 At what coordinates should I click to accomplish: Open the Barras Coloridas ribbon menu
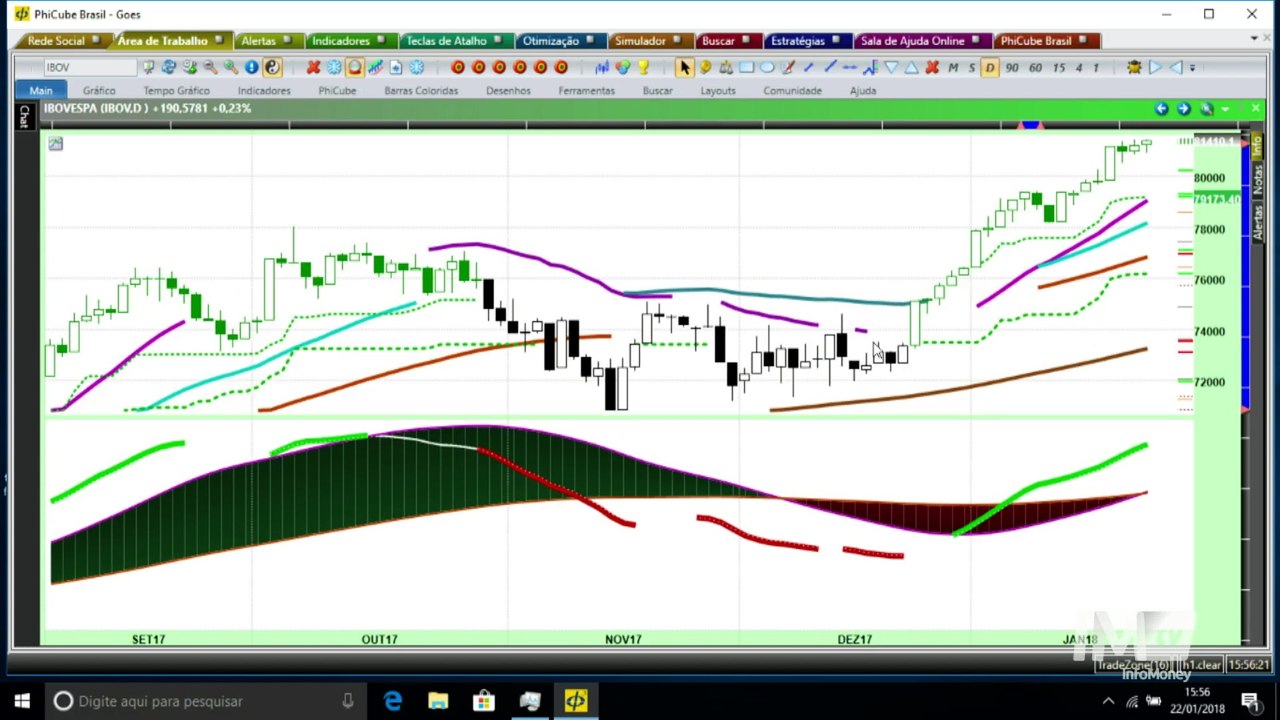point(421,90)
